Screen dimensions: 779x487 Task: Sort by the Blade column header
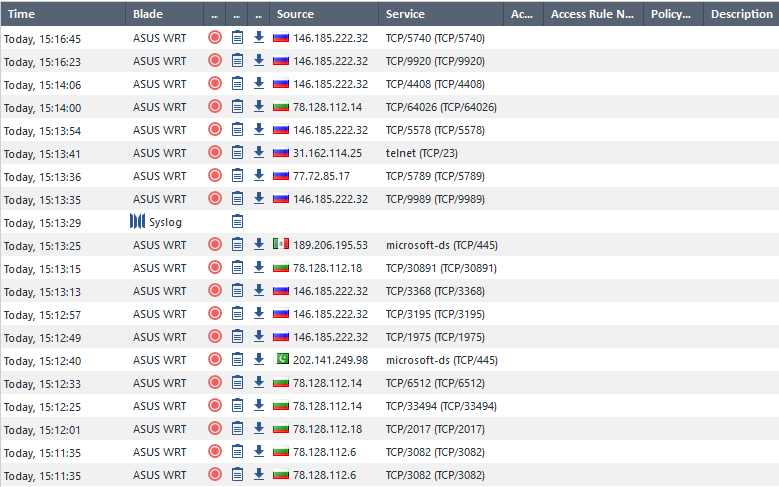[x=164, y=13]
